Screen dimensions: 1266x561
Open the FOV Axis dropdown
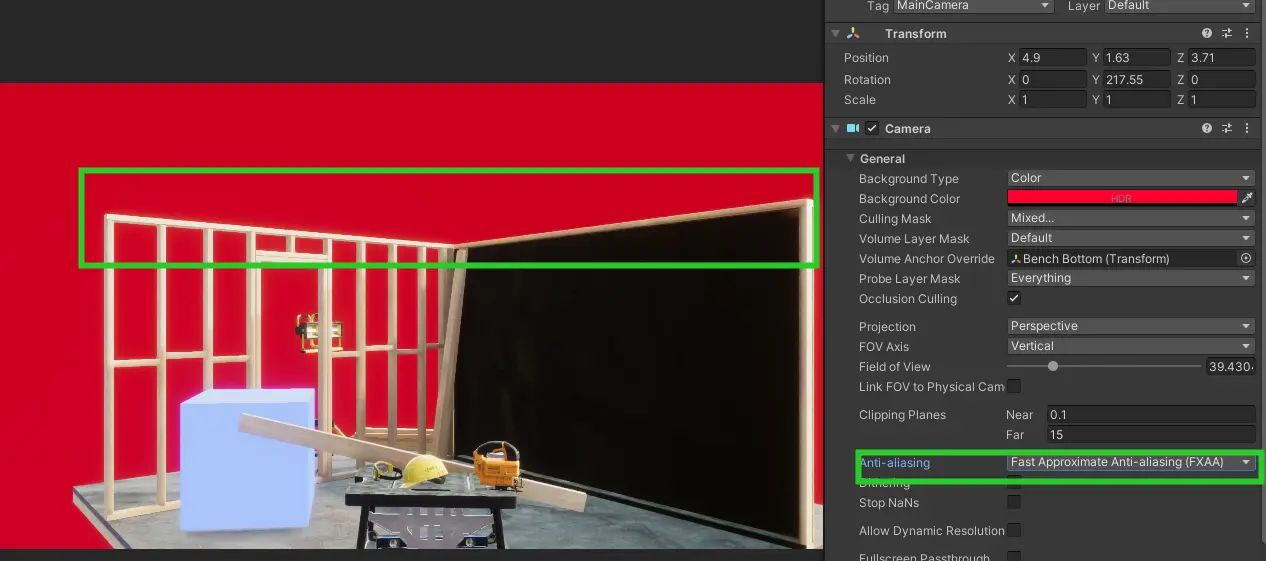1130,346
